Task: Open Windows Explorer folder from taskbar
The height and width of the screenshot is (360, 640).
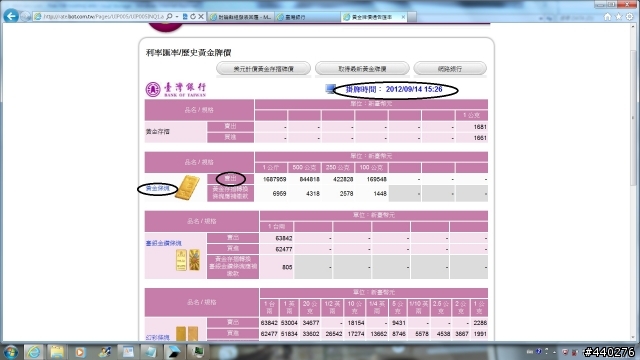Action: pos(57,351)
